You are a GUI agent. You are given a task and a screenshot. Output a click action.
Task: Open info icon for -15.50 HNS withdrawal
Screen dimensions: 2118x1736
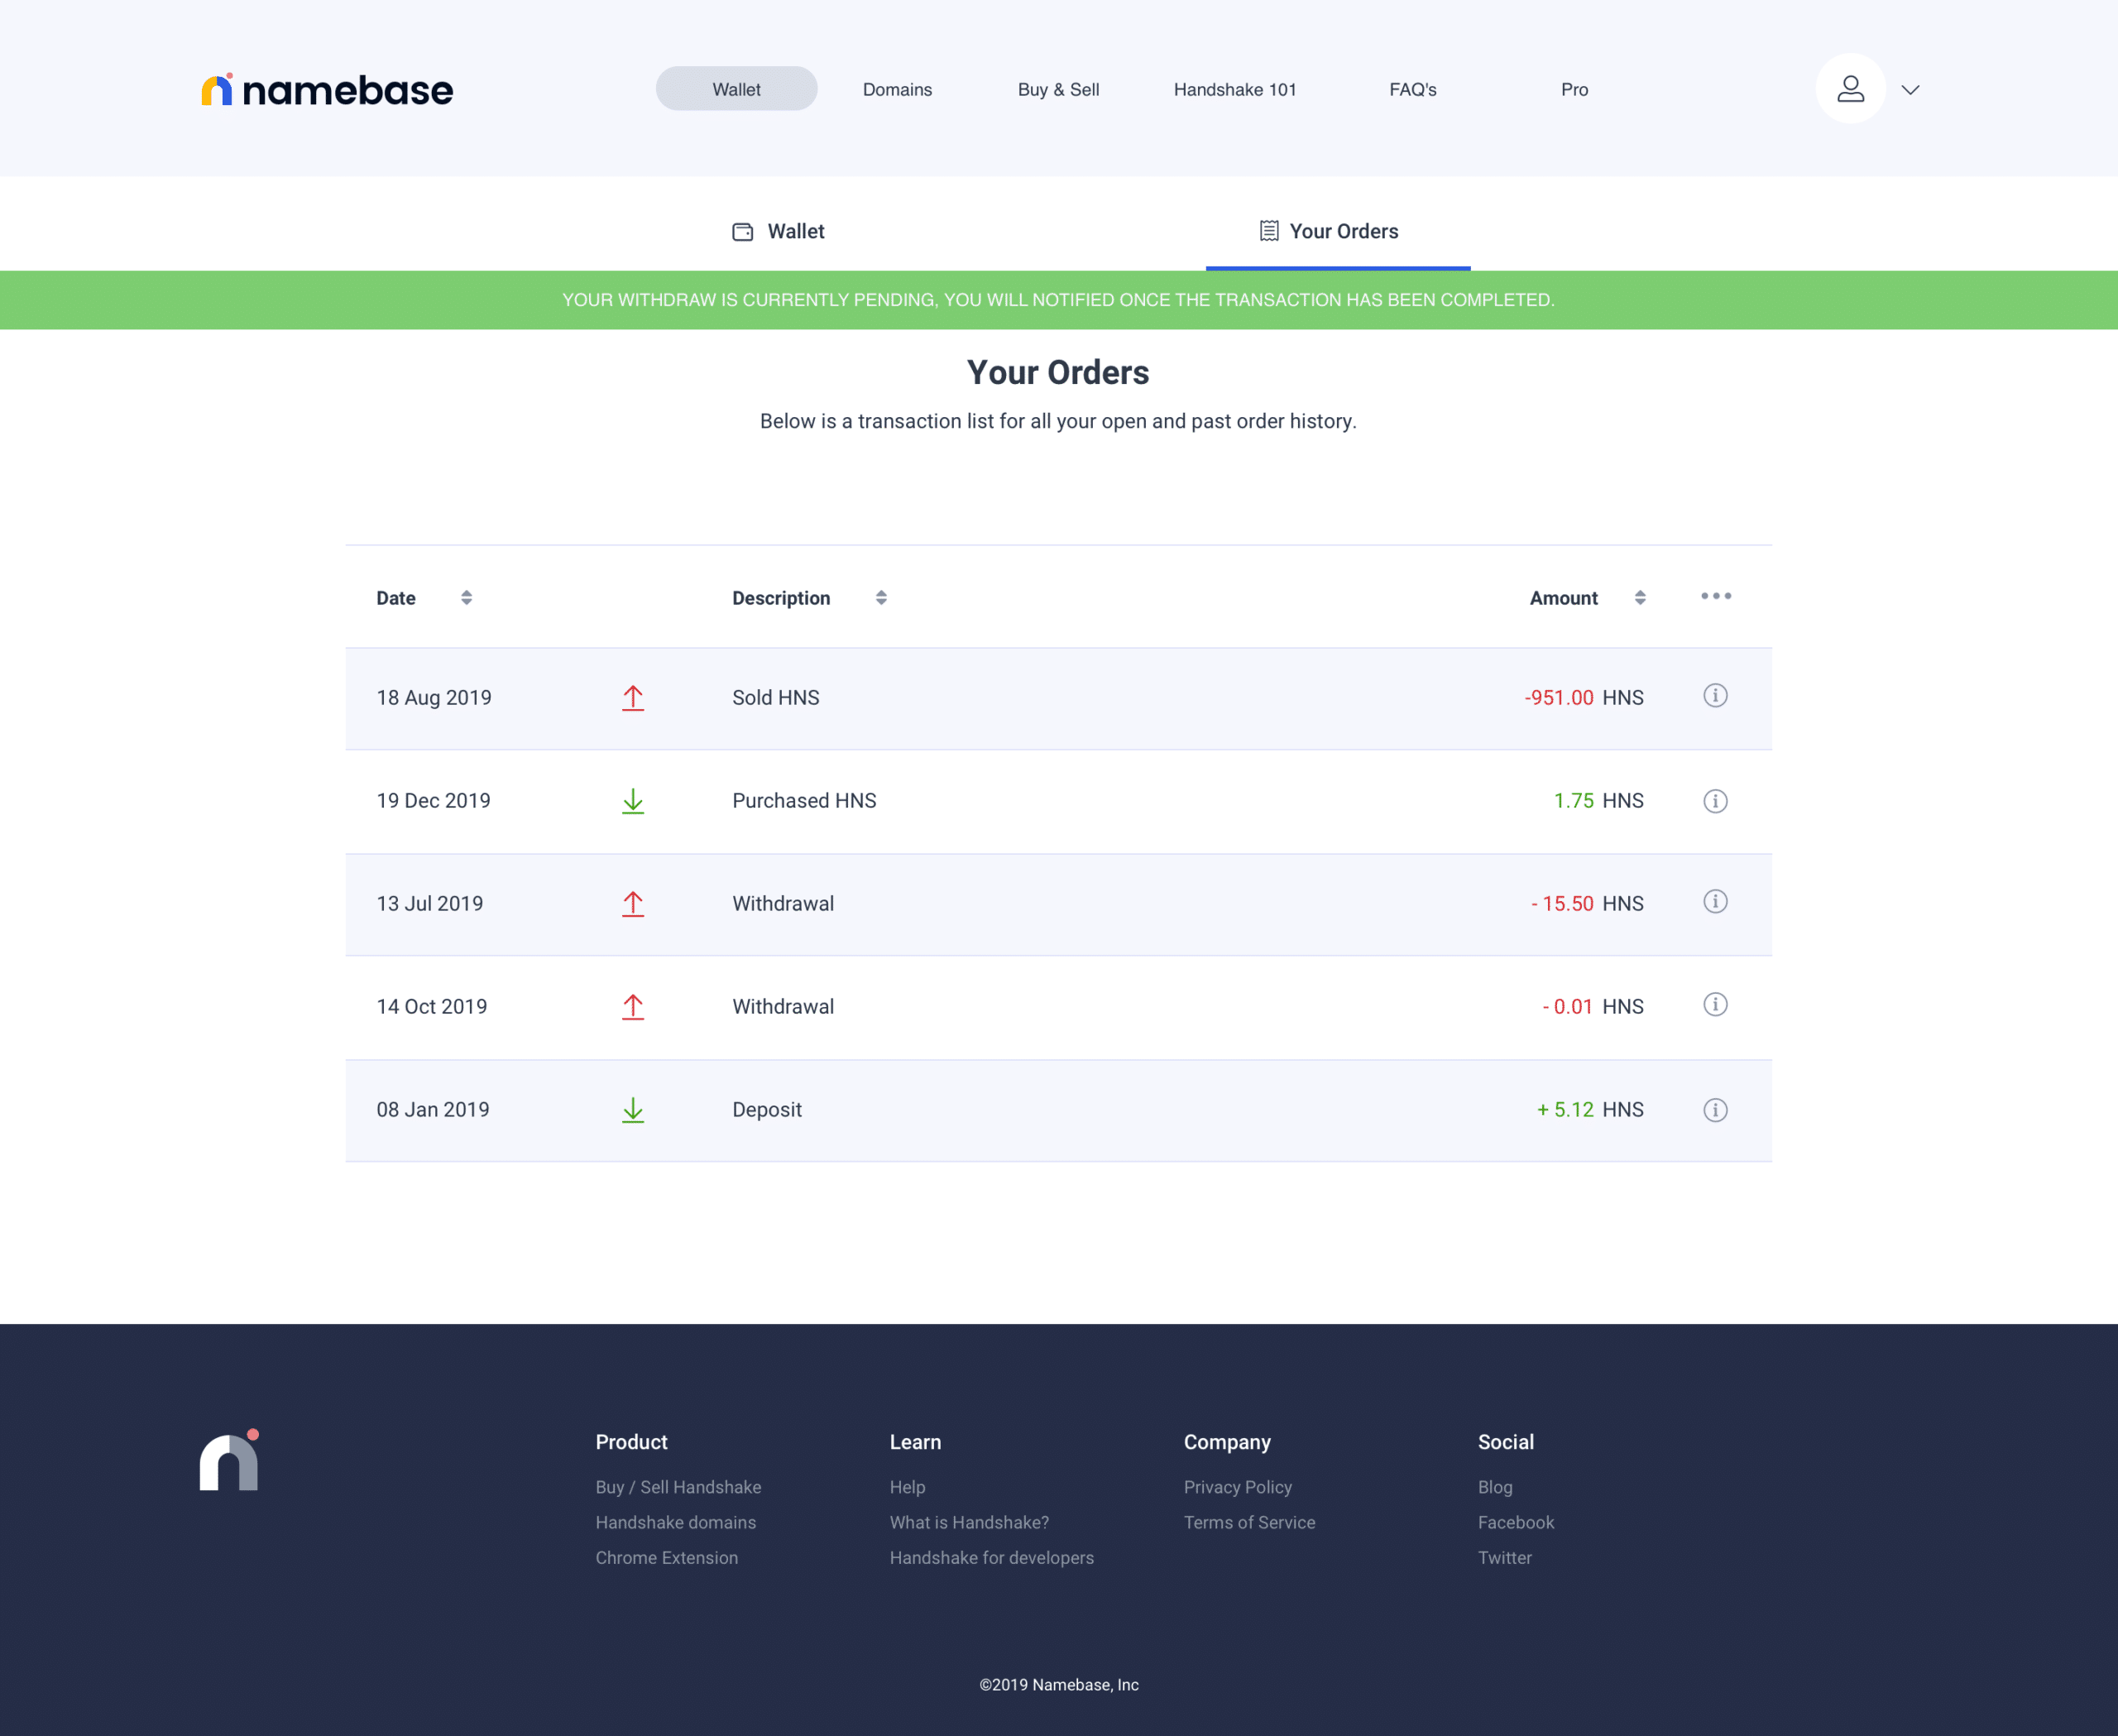(1715, 902)
